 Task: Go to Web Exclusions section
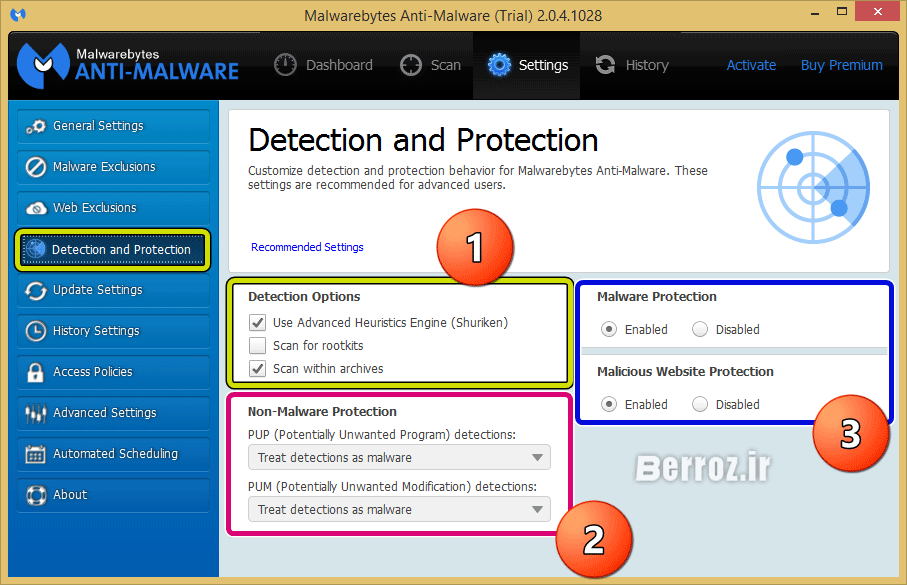[x=113, y=208]
